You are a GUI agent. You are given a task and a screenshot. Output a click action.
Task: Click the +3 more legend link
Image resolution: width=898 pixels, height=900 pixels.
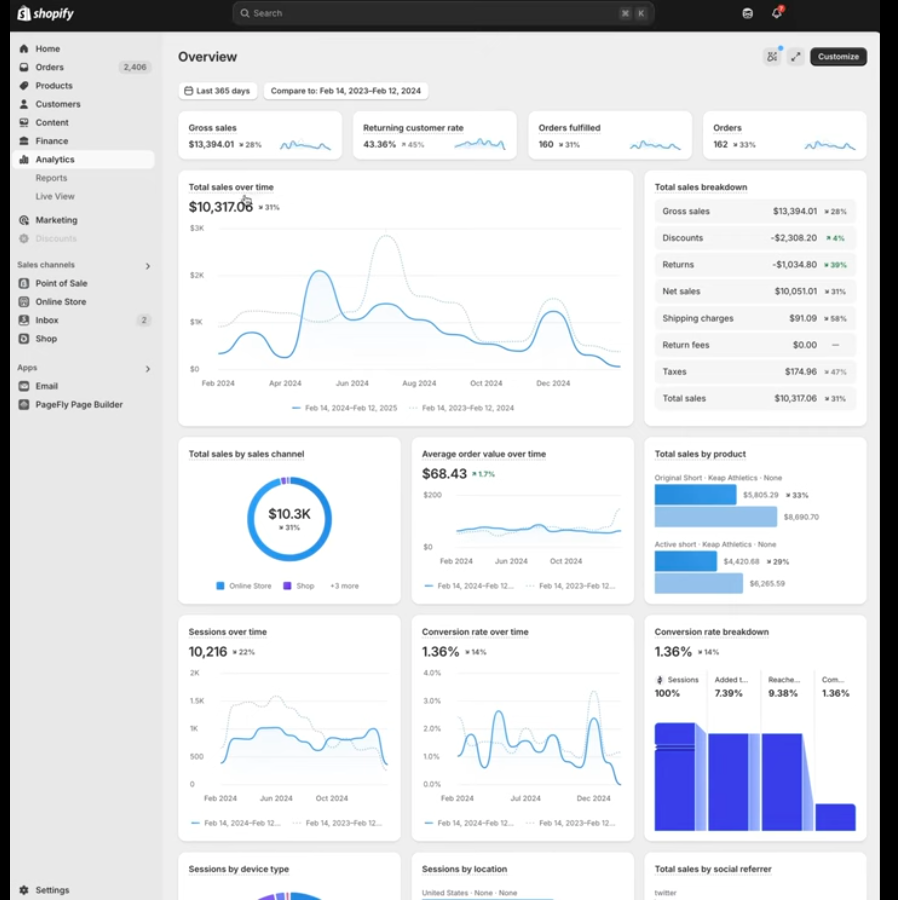pyautogui.click(x=344, y=586)
